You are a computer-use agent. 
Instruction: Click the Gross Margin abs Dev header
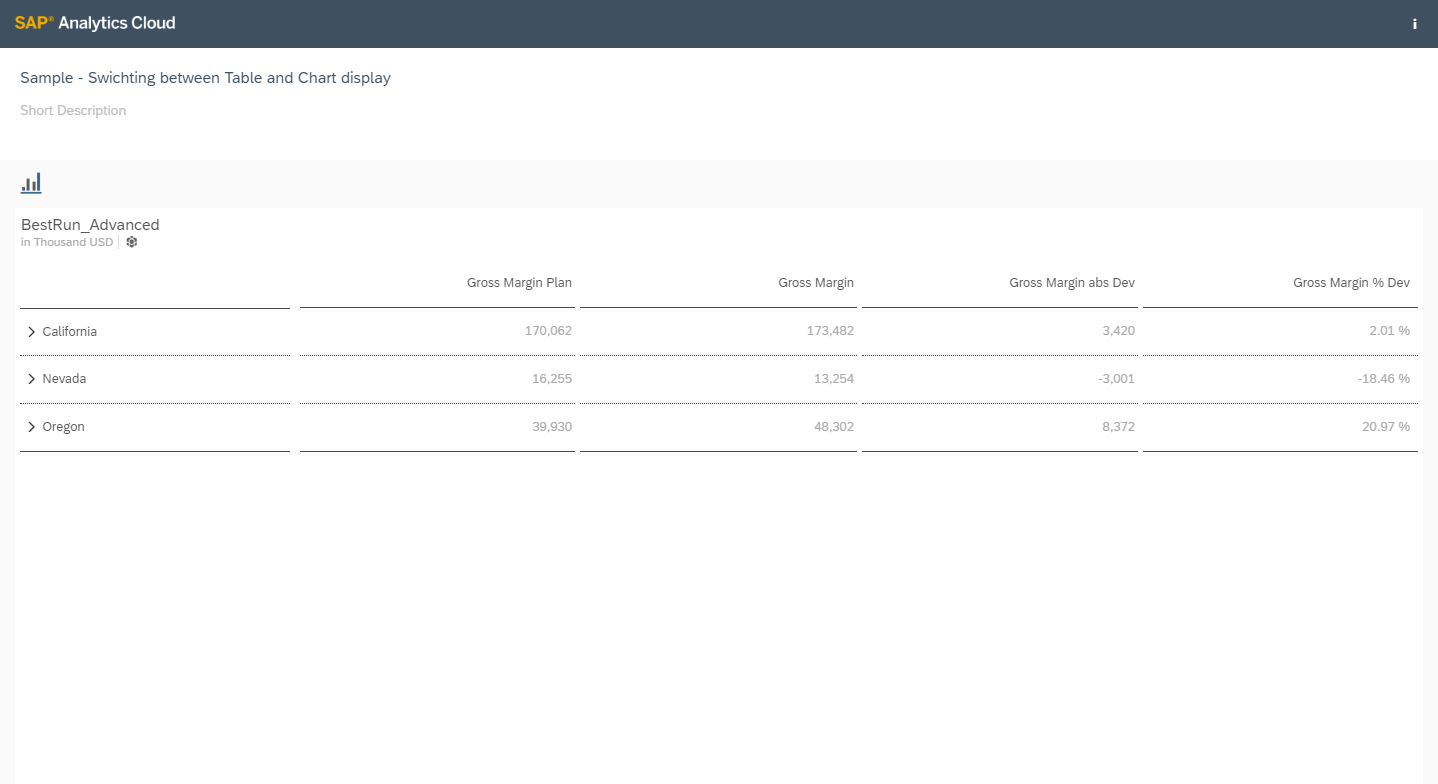coord(1071,283)
